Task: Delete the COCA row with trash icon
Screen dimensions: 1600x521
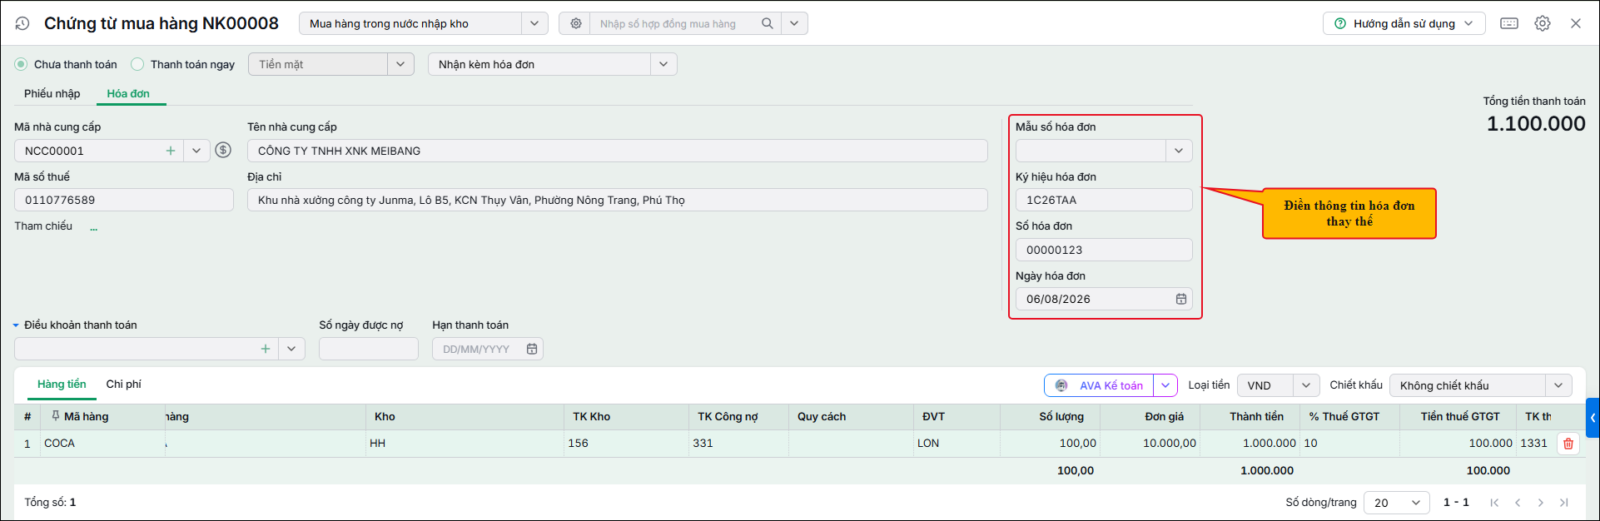Action: pos(1568,444)
